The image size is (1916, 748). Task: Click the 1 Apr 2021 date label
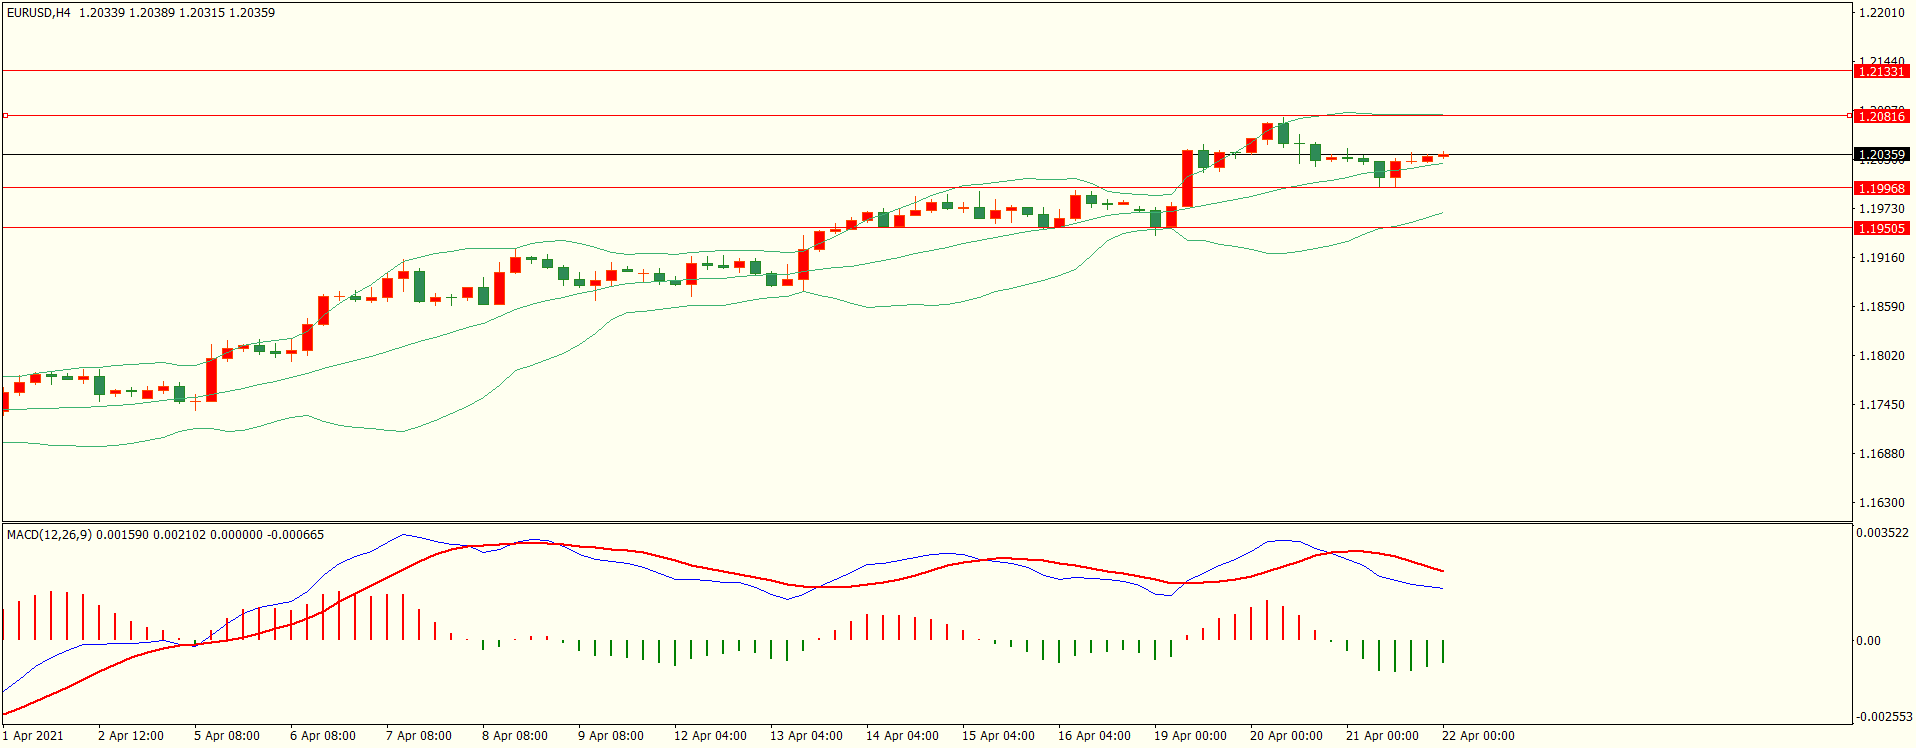(33, 736)
